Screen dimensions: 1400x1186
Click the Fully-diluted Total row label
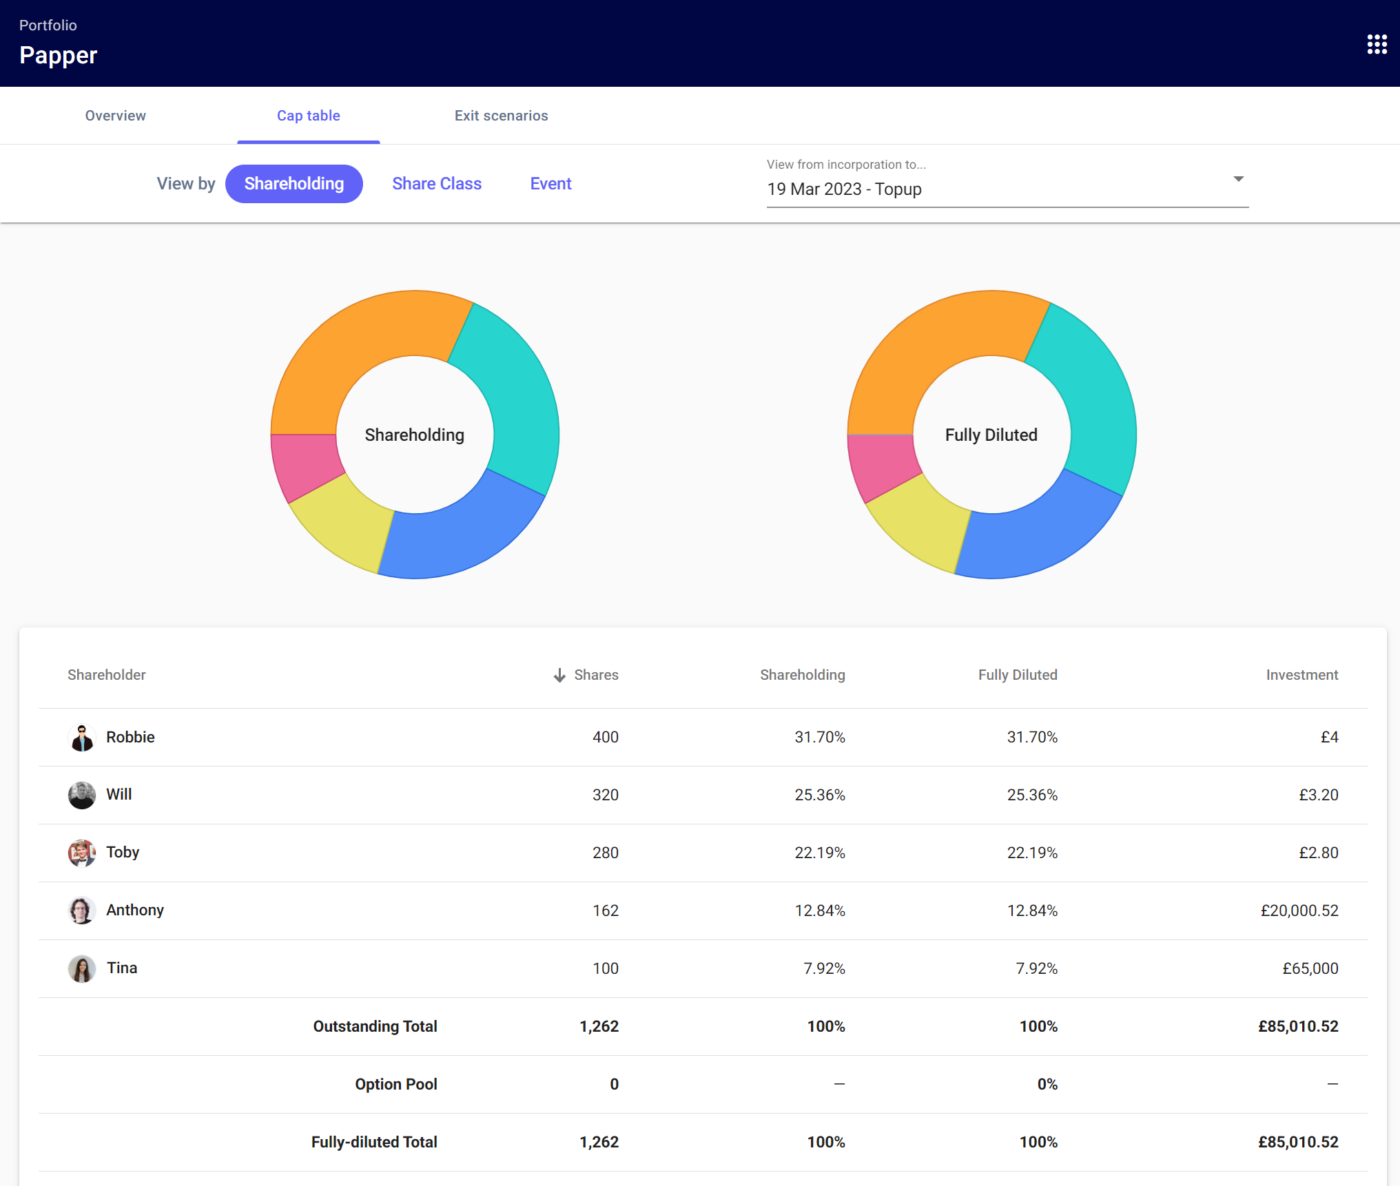(x=374, y=1142)
